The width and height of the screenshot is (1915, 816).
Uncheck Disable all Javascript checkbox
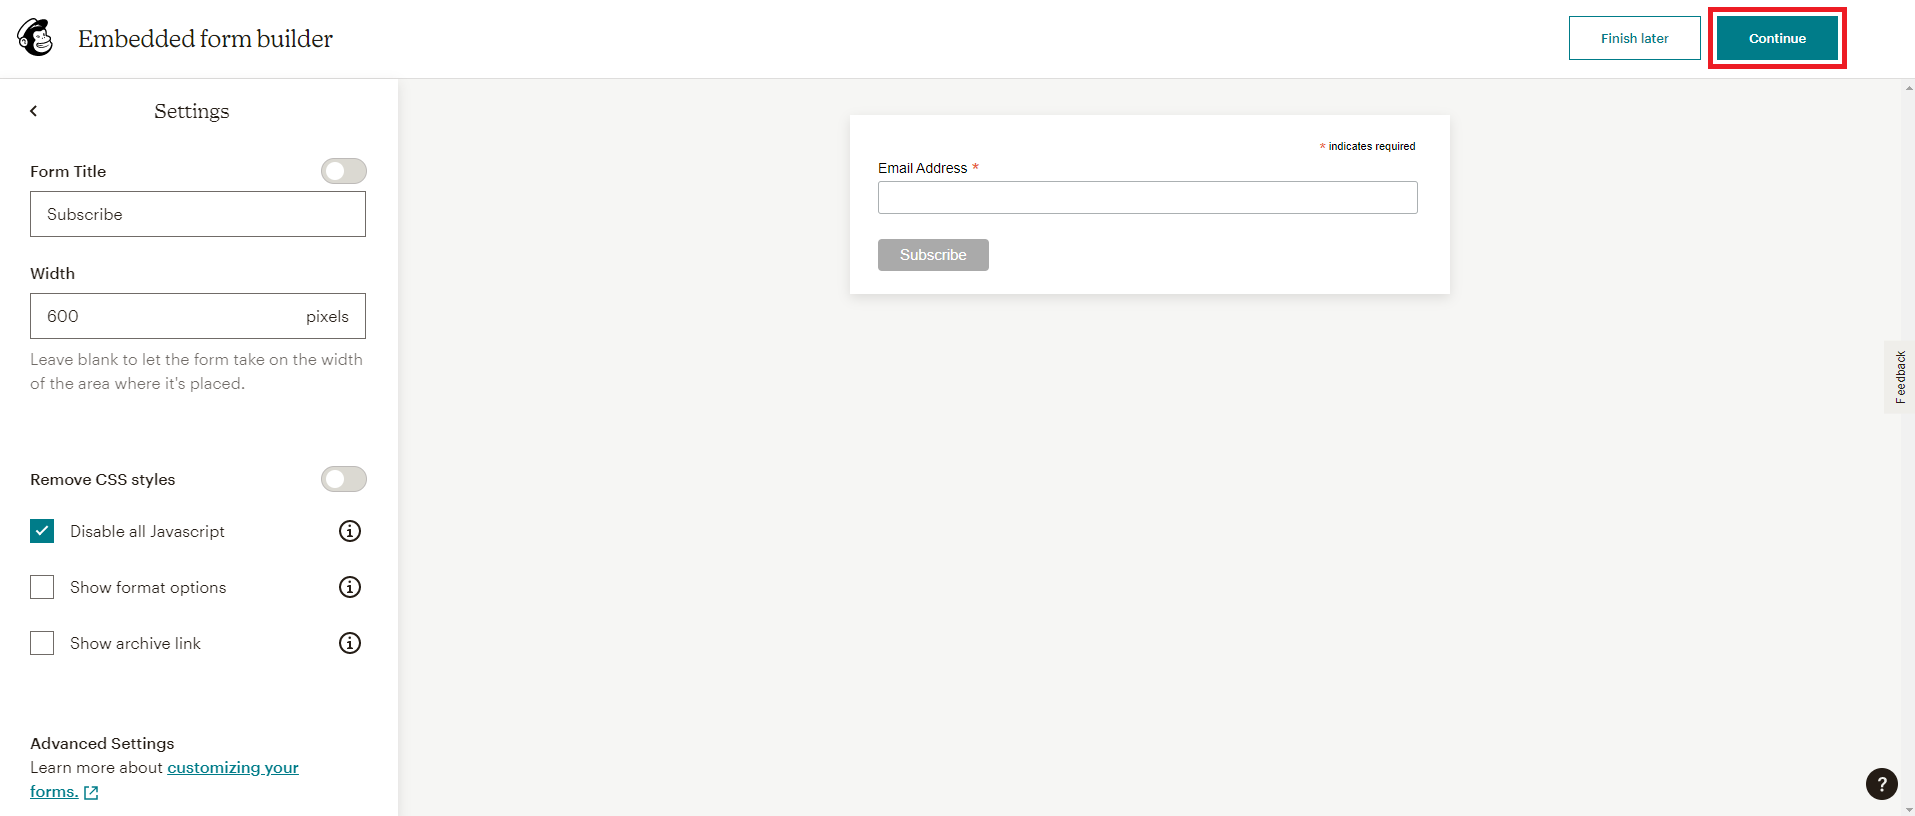pyautogui.click(x=42, y=531)
